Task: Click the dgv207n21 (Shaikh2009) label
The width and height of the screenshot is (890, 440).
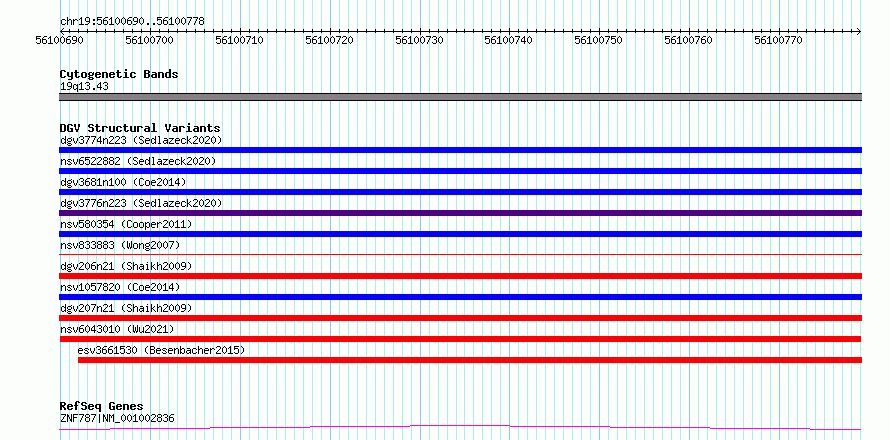Action: (x=126, y=308)
